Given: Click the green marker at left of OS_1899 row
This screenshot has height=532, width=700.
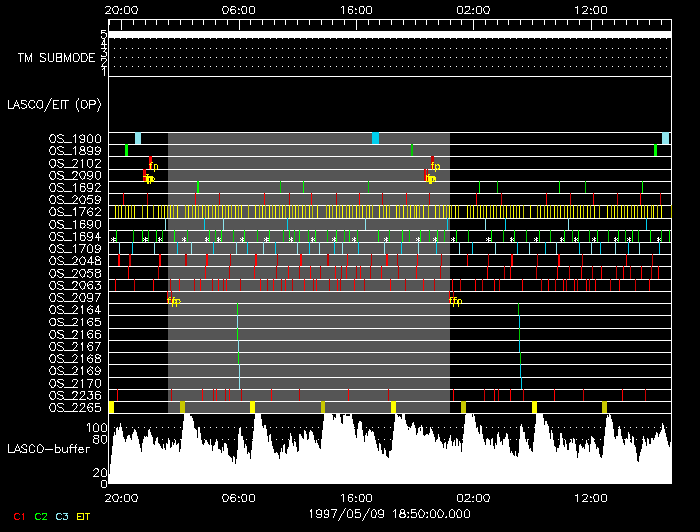Looking at the screenshot, I should pos(126,151).
